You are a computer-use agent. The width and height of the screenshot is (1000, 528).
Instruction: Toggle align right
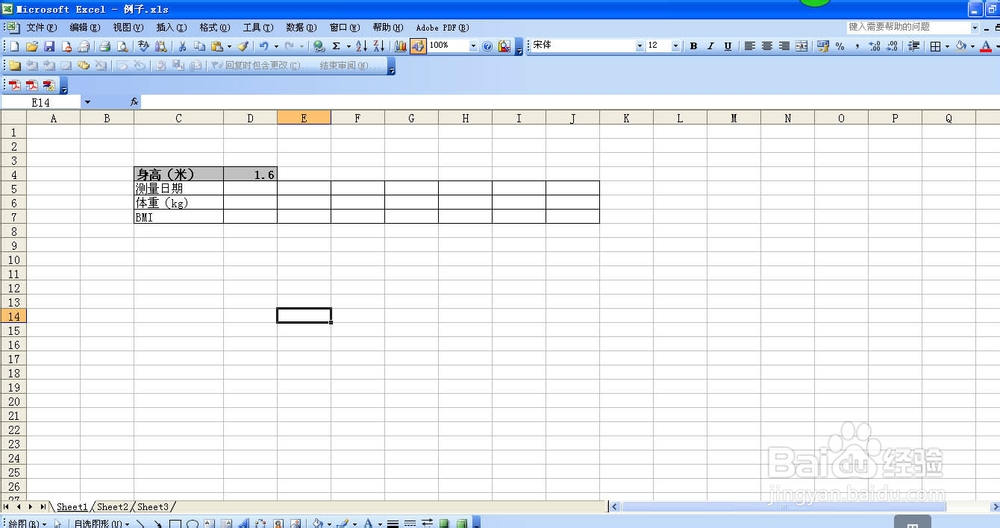pos(784,46)
